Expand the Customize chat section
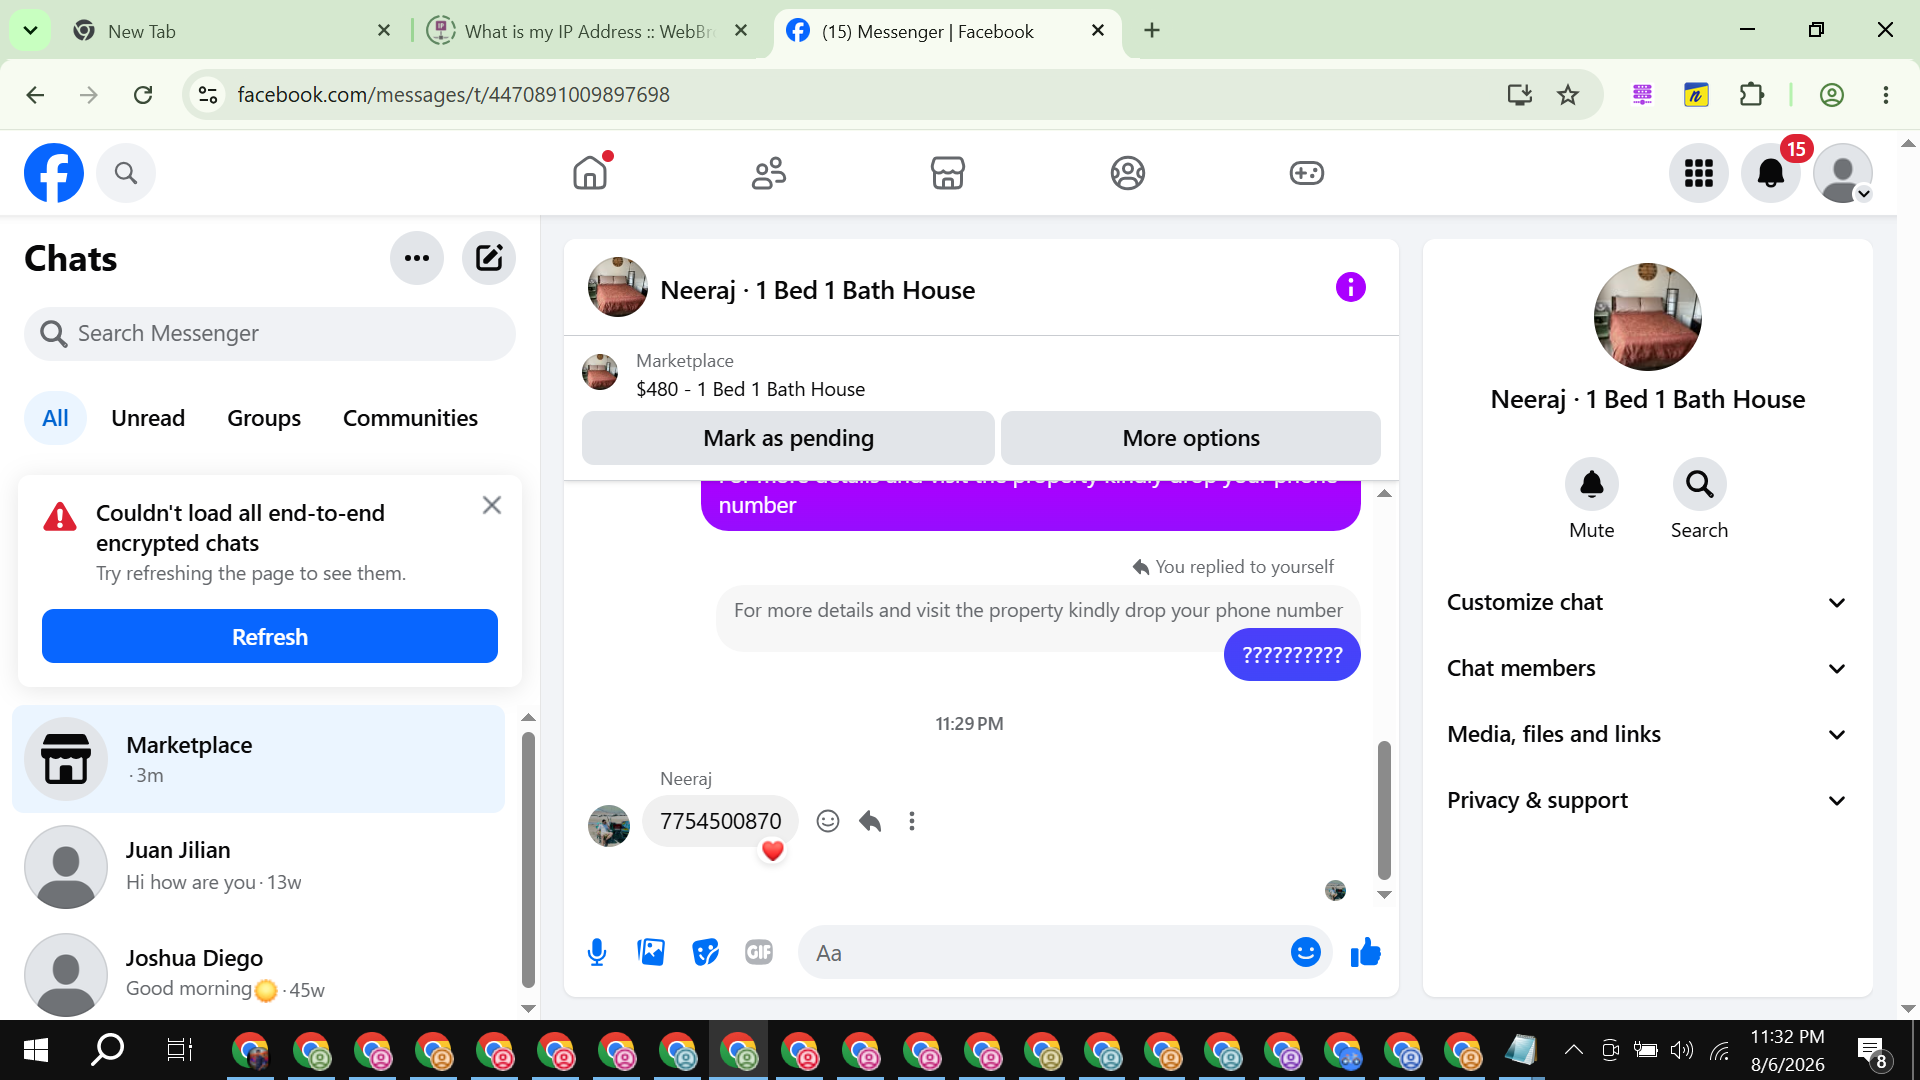 click(x=1647, y=602)
